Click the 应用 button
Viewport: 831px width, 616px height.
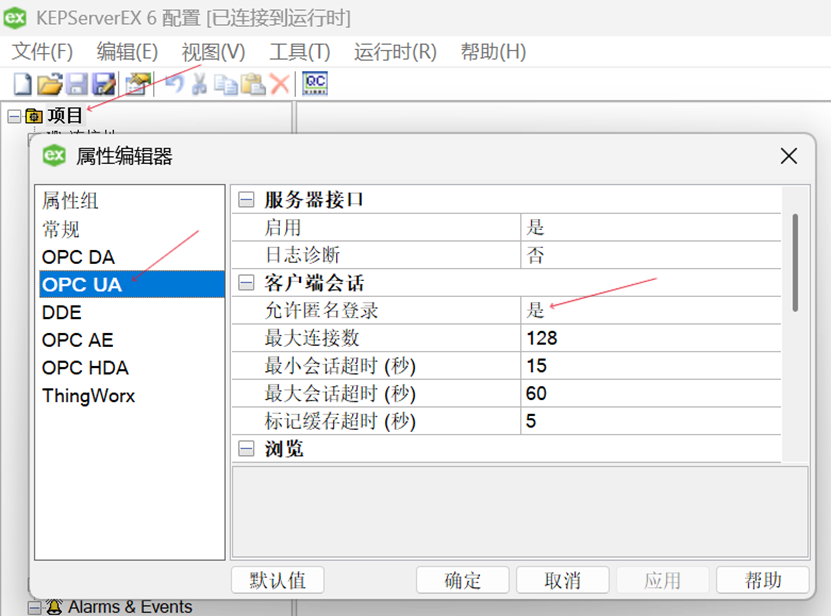tap(662, 580)
